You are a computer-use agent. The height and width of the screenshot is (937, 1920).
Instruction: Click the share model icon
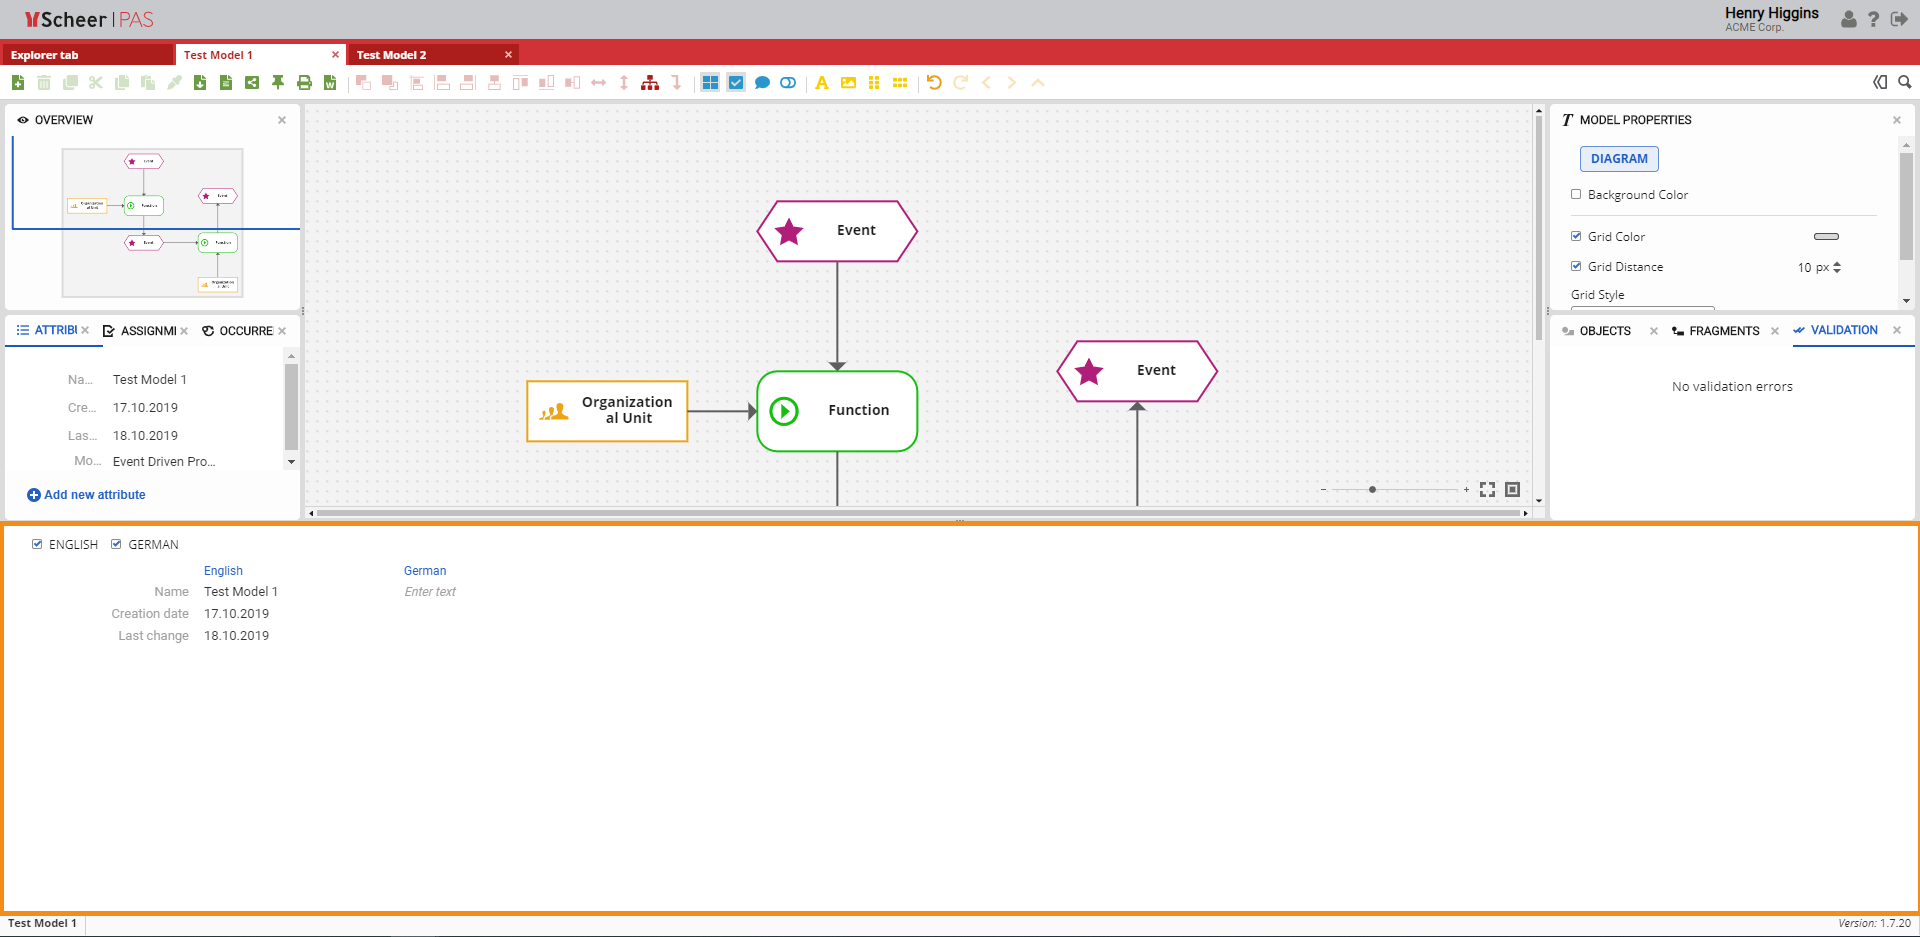point(252,83)
